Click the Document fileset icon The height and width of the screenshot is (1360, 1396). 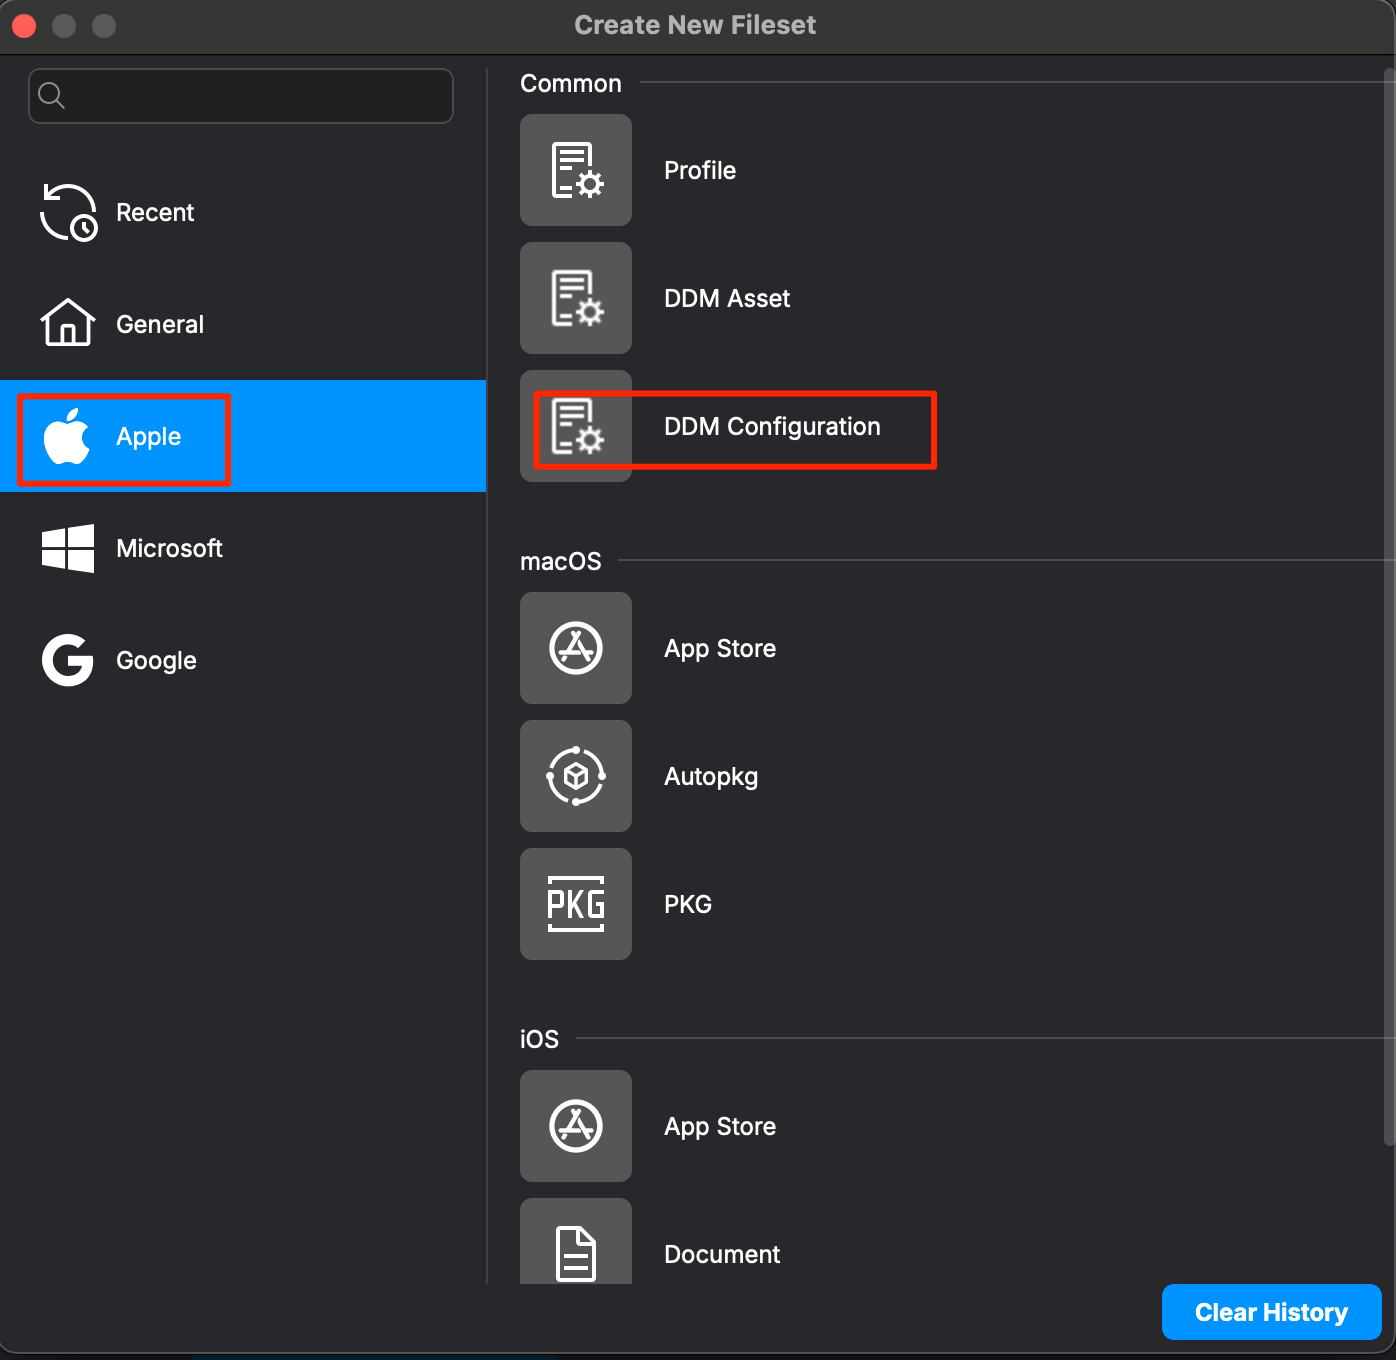pyautogui.click(x=576, y=1242)
